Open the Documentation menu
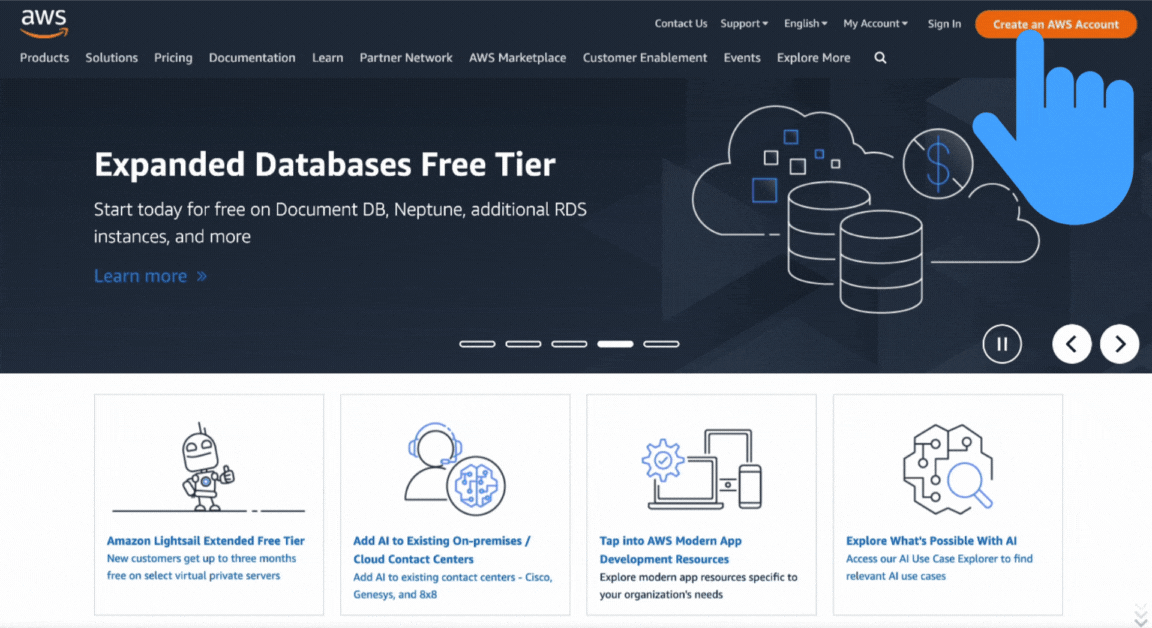 click(251, 57)
